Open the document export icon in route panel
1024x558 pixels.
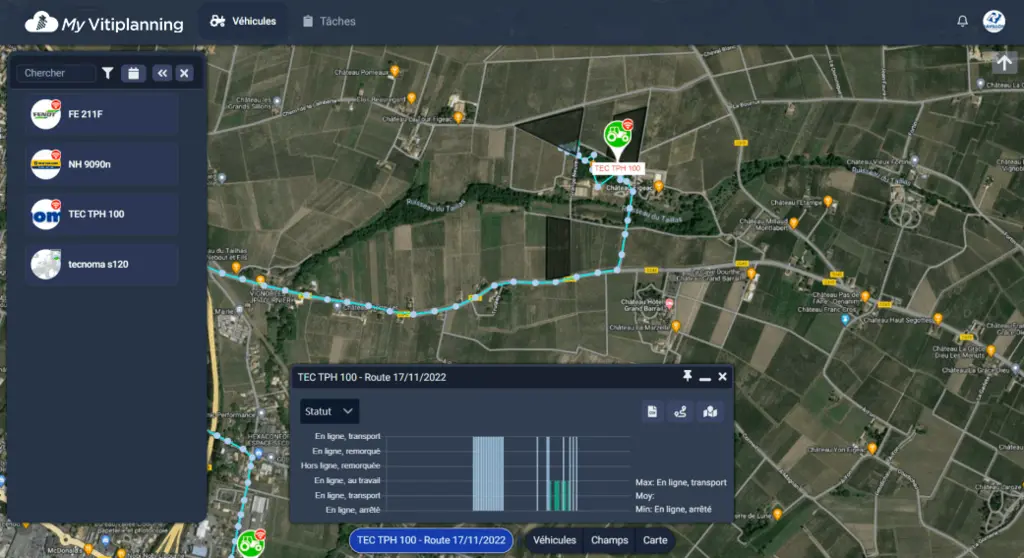652,411
